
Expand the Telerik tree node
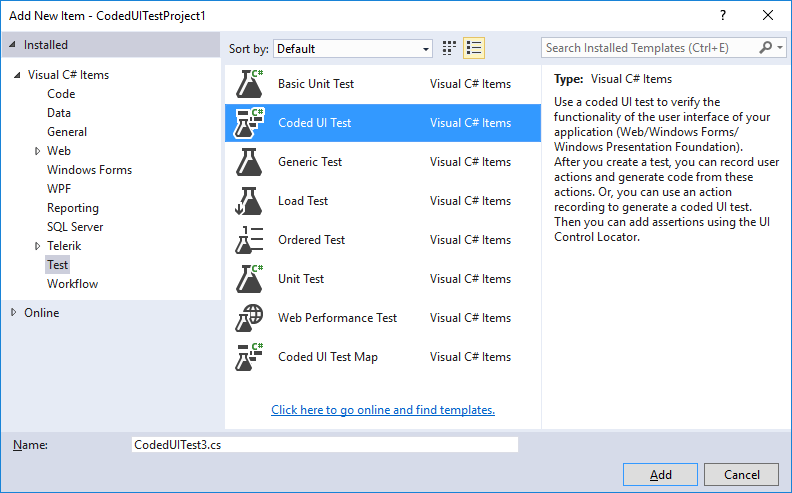(37, 246)
